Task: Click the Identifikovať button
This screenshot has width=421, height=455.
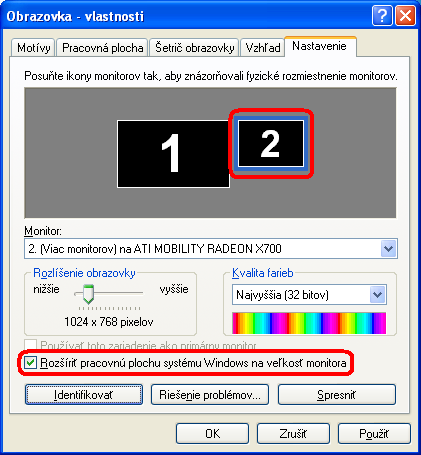Action: [84, 395]
